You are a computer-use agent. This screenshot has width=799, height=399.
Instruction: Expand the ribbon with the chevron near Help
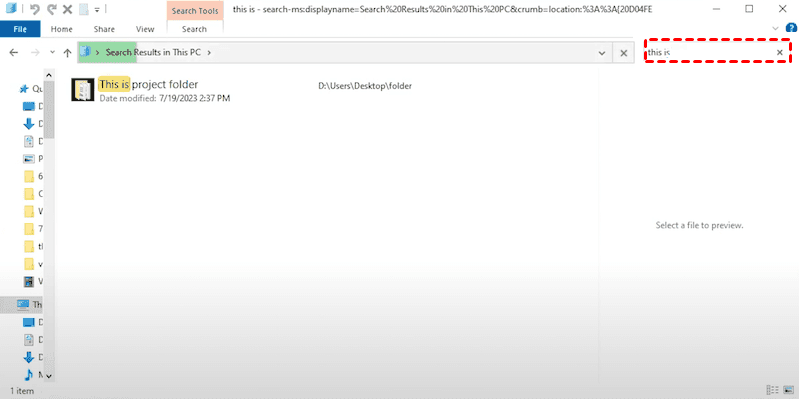pyautogui.click(x=776, y=29)
